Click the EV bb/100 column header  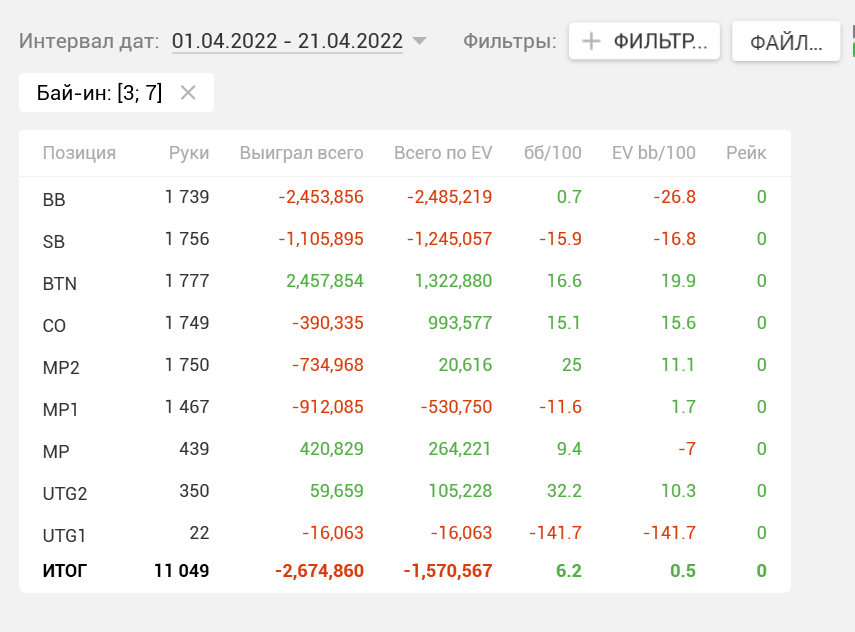[654, 153]
